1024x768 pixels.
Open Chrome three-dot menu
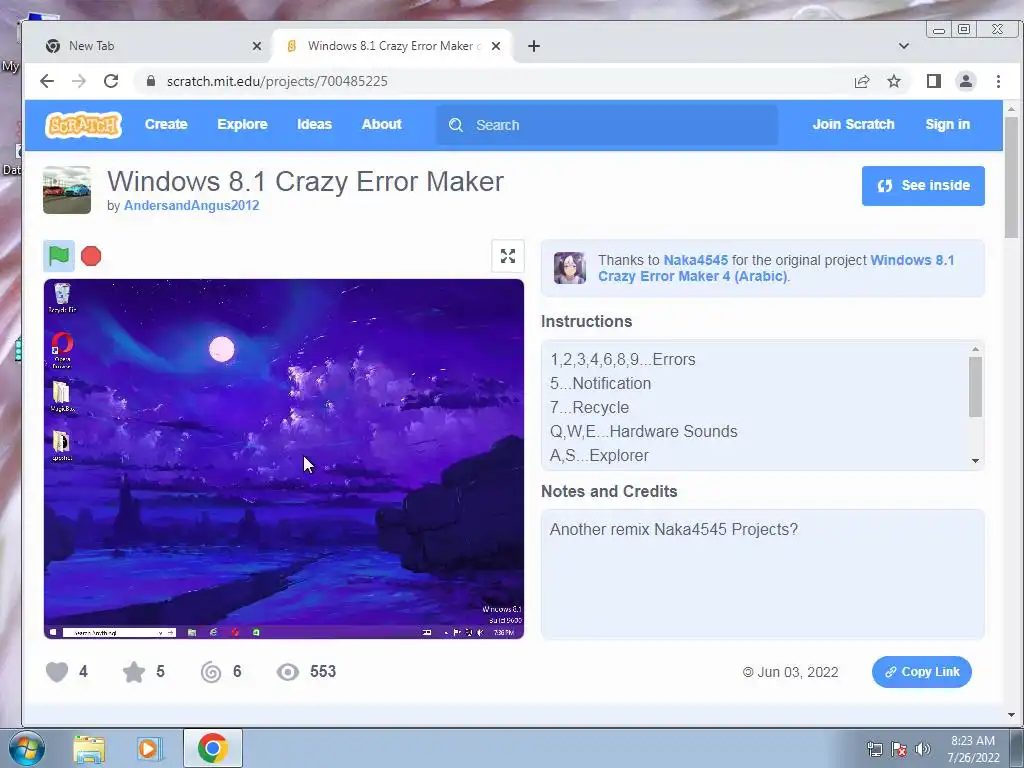click(x=998, y=81)
